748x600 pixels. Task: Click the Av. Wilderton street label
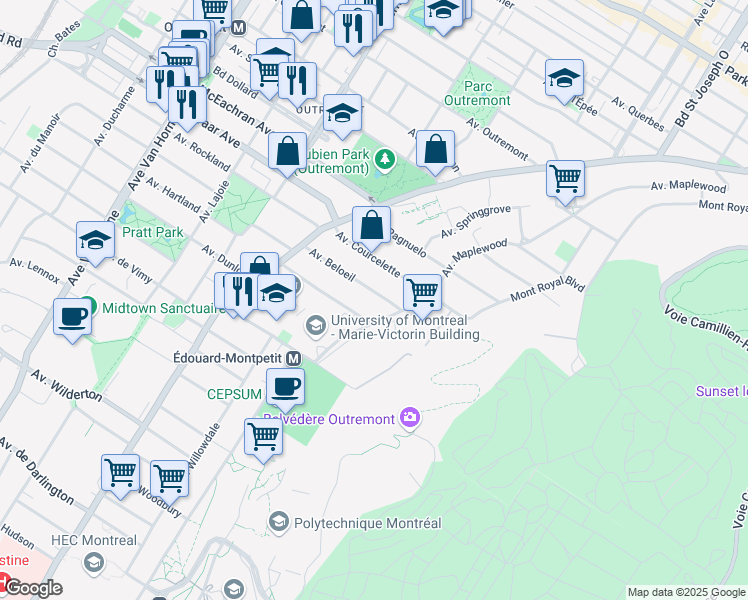coord(66,385)
